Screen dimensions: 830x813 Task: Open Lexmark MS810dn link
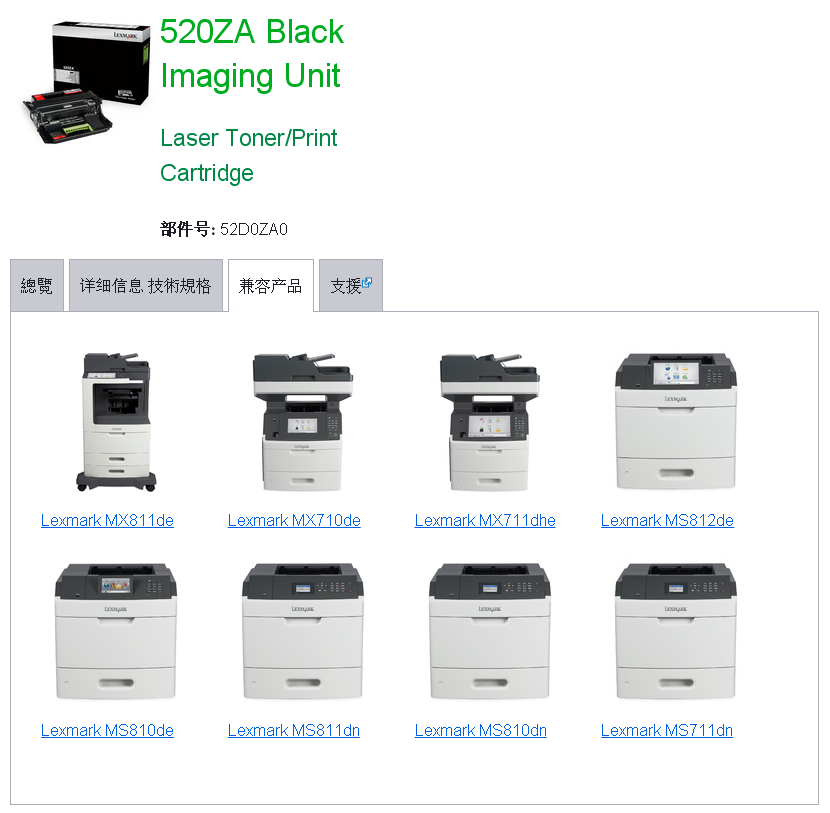(481, 730)
